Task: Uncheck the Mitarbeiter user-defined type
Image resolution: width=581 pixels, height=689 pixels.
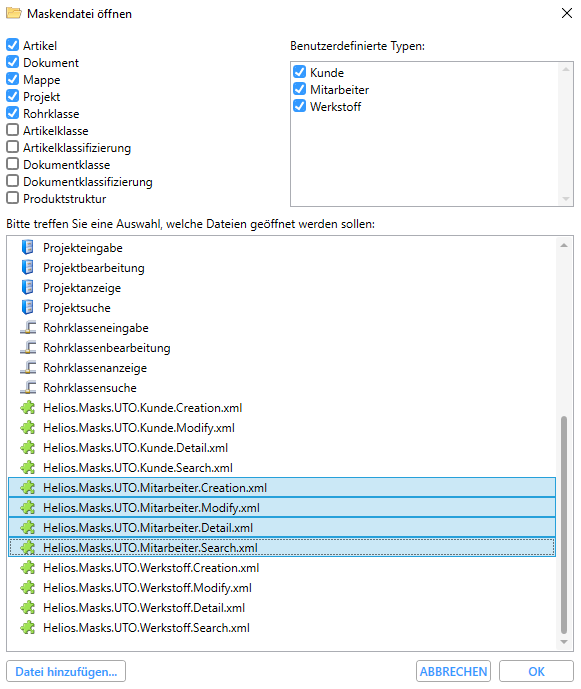Action: (300, 89)
